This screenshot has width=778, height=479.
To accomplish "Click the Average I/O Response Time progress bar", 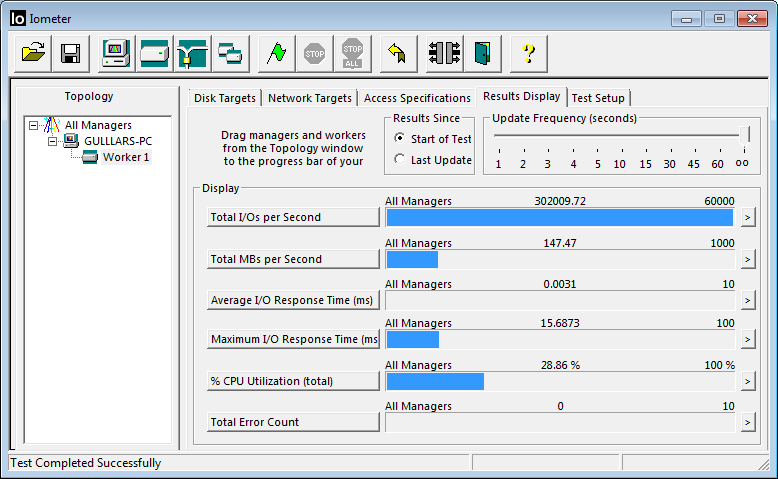I will [560, 300].
